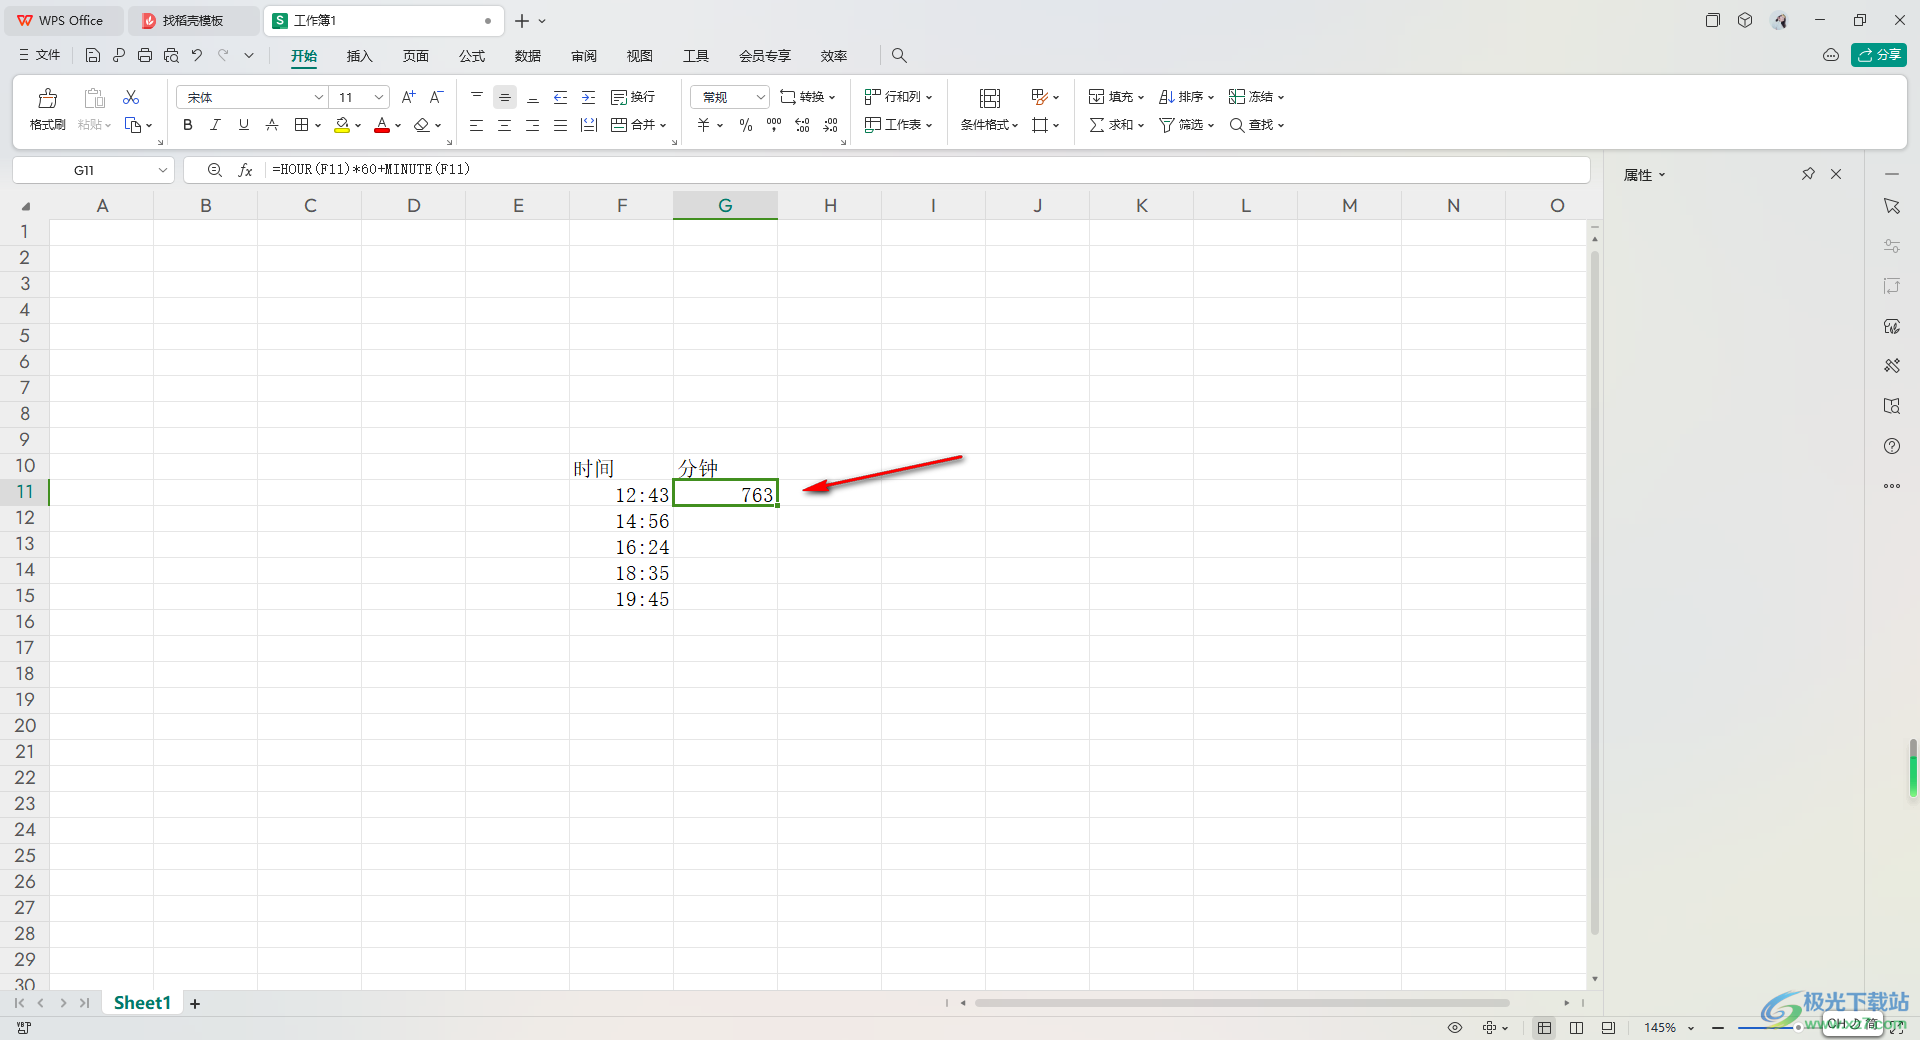This screenshot has width=1920, height=1040.
Task: Select cell F12 containing 14:56
Action: (x=622, y=520)
